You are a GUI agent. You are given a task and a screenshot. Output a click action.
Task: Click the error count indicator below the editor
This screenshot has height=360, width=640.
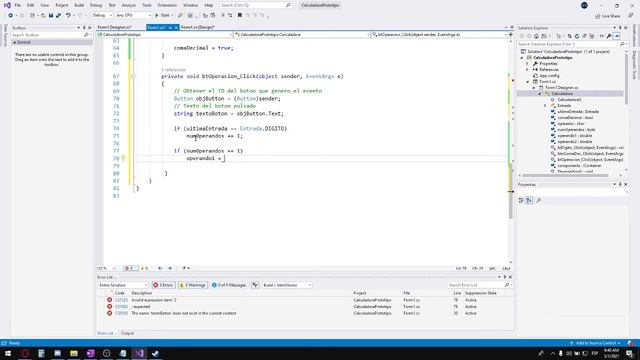tap(131, 268)
